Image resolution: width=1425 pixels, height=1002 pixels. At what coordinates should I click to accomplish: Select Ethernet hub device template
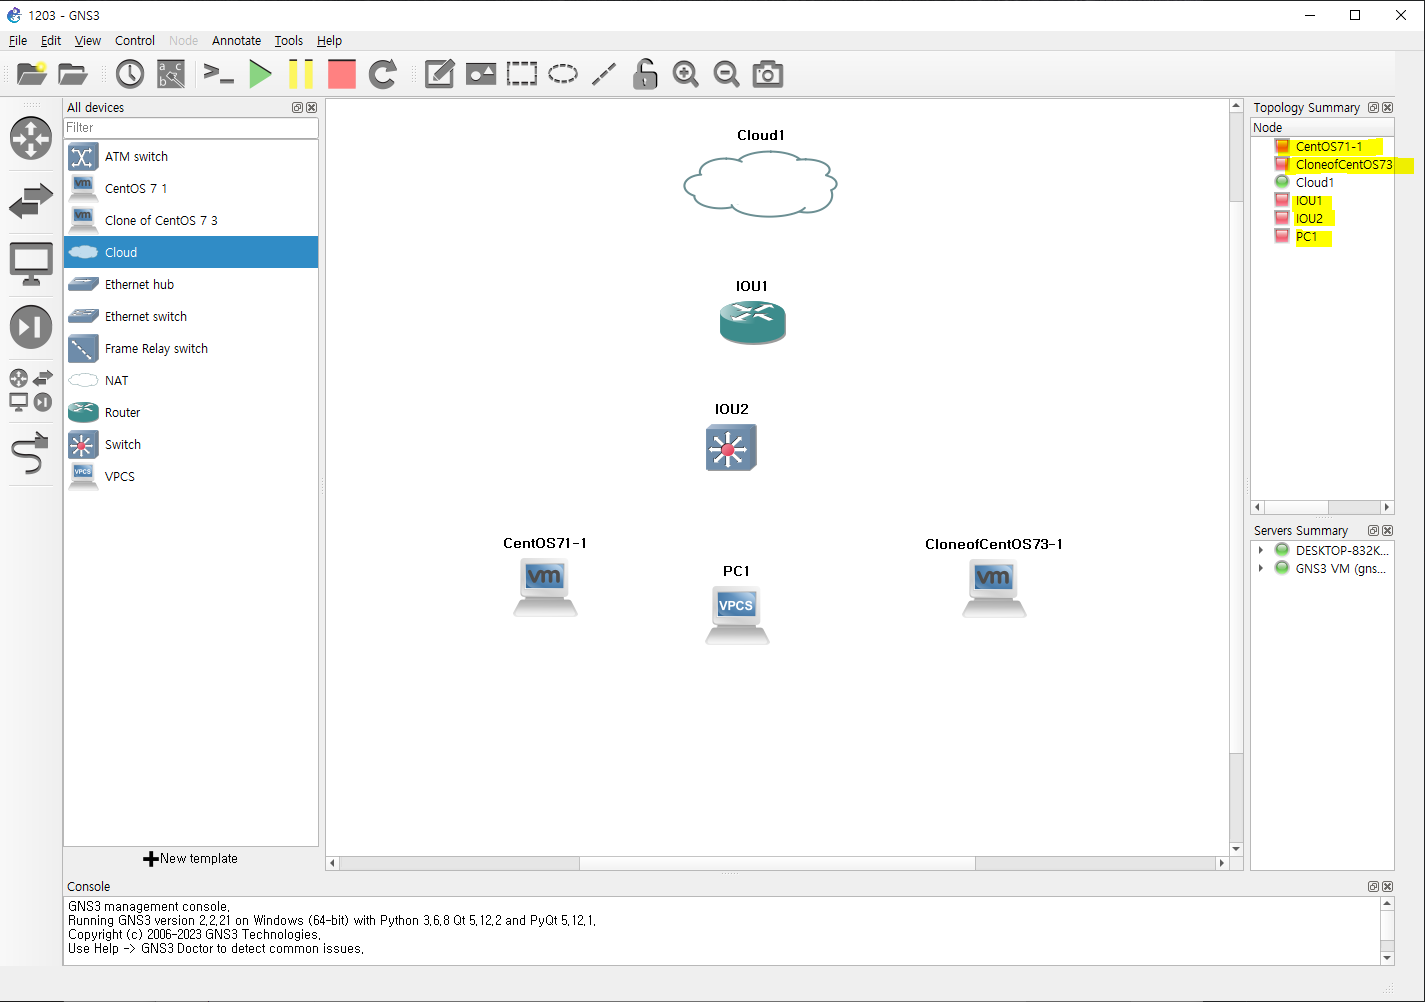(x=191, y=284)
